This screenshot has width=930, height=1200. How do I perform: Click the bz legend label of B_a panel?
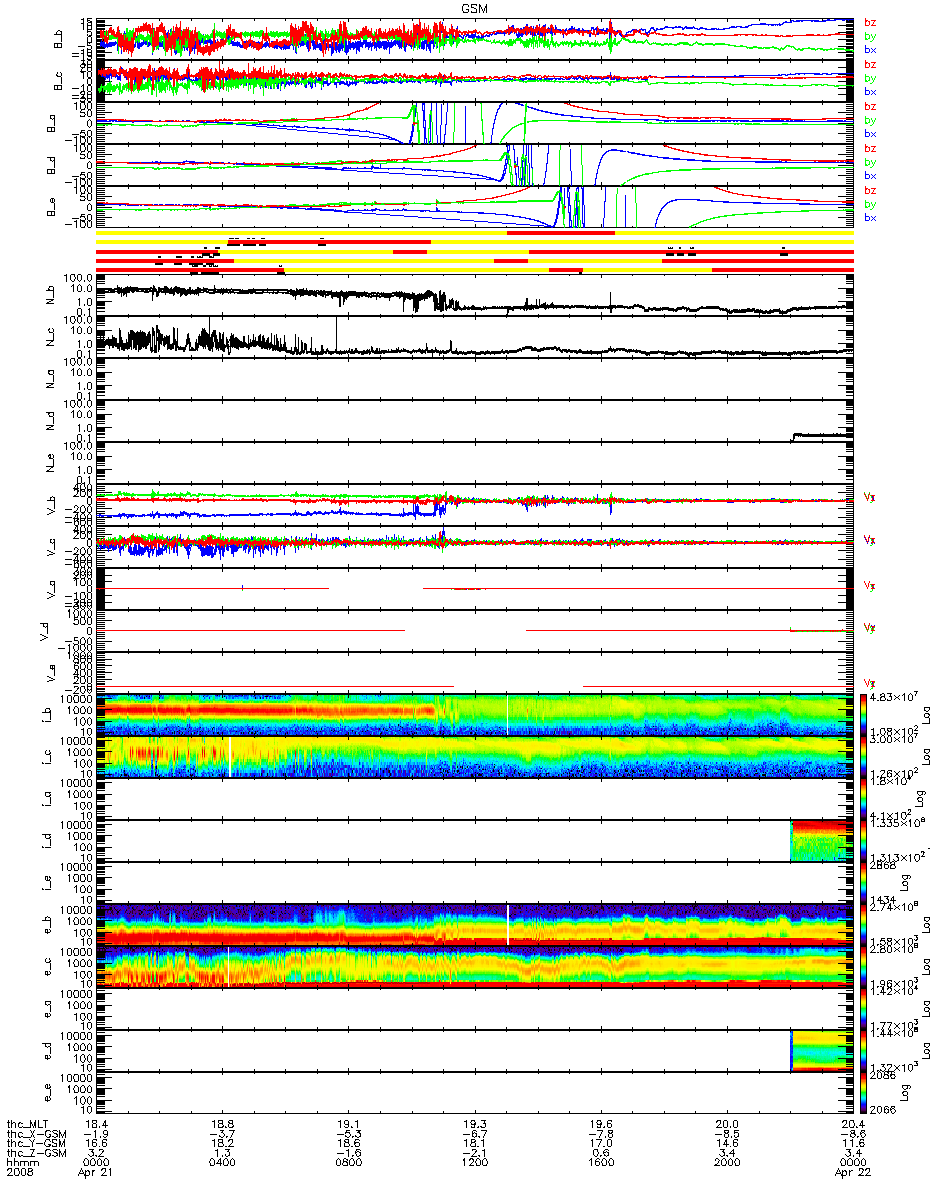click(870, 106)
